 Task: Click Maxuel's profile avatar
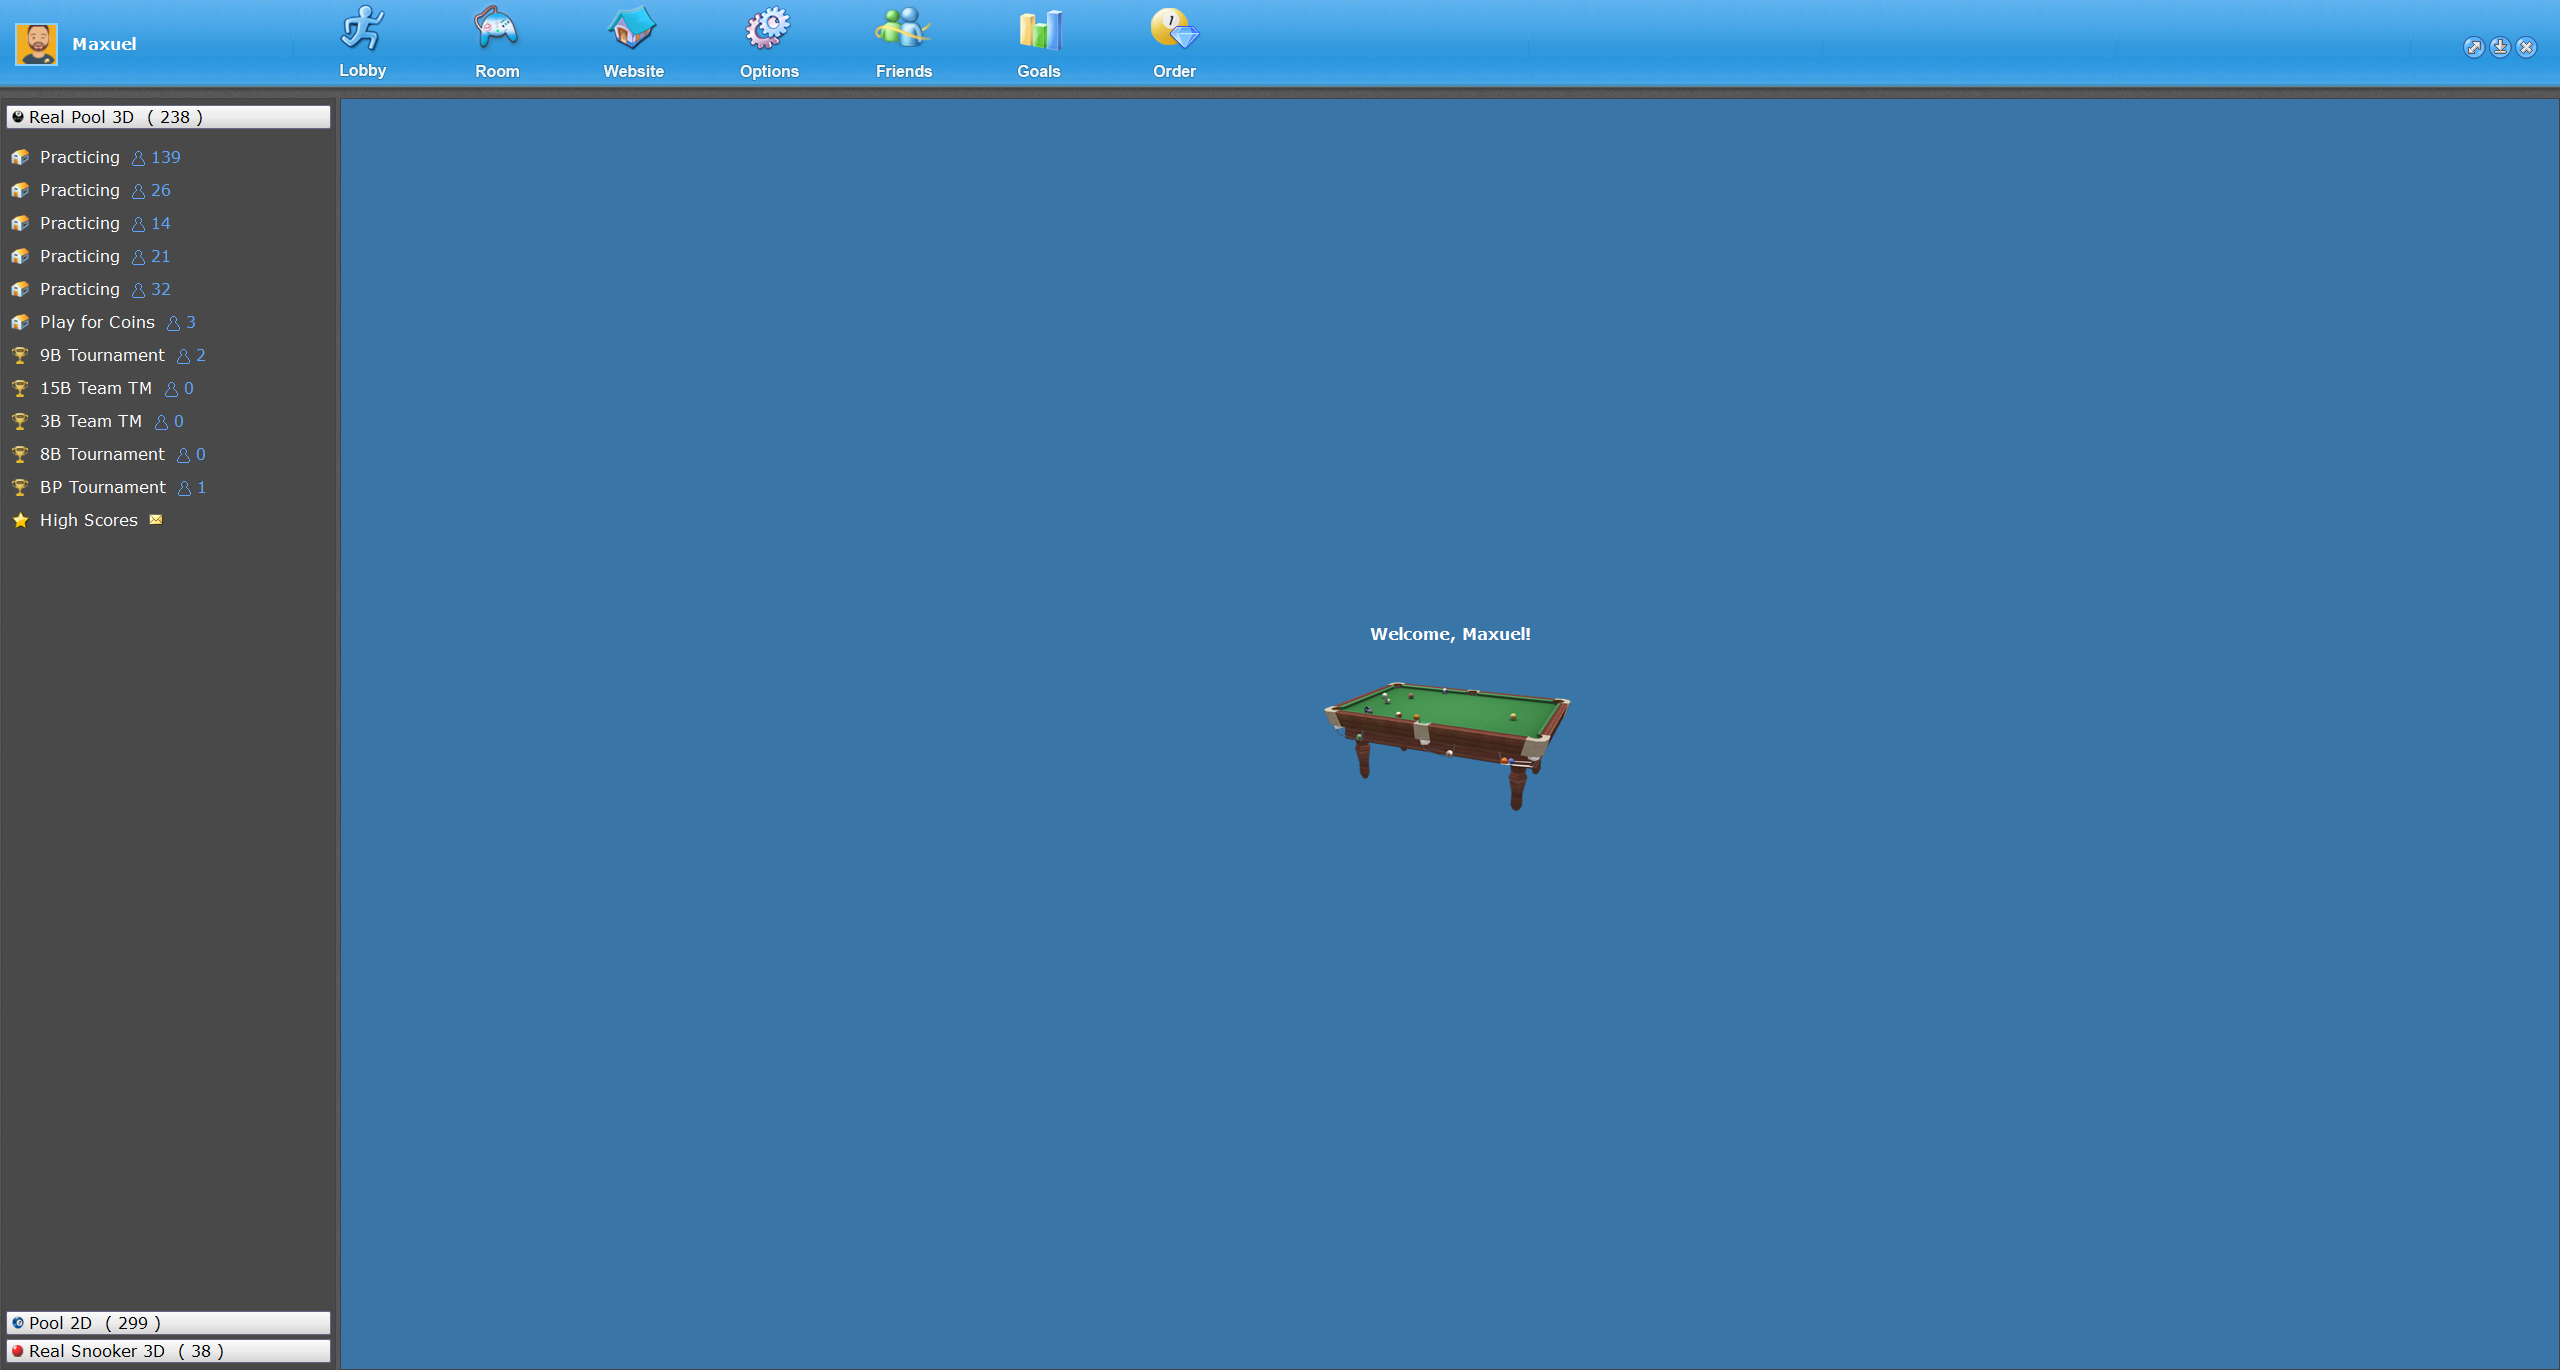coord(36,44)
